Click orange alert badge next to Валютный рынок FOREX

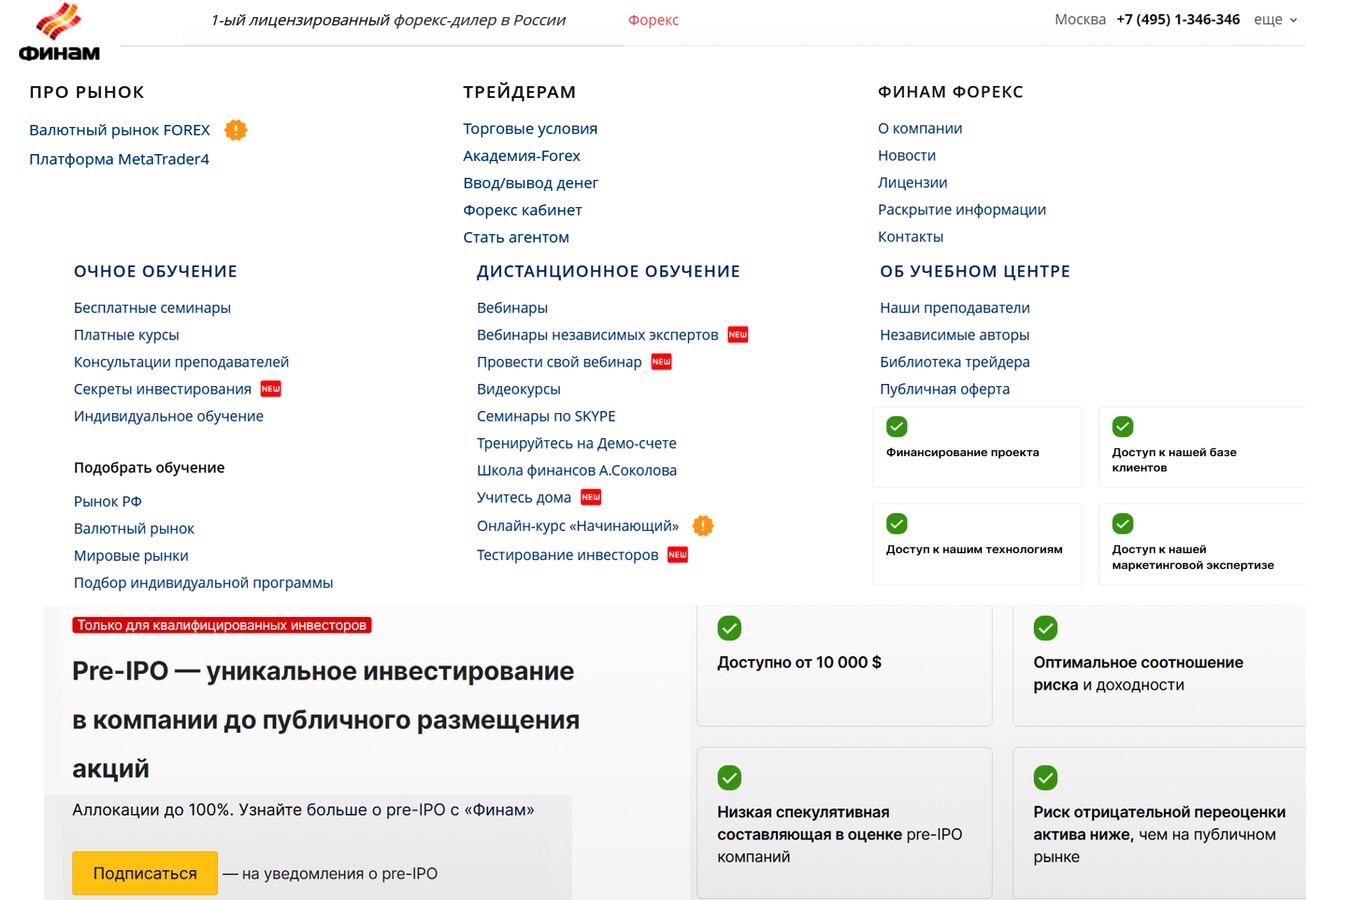pos(235,130)
